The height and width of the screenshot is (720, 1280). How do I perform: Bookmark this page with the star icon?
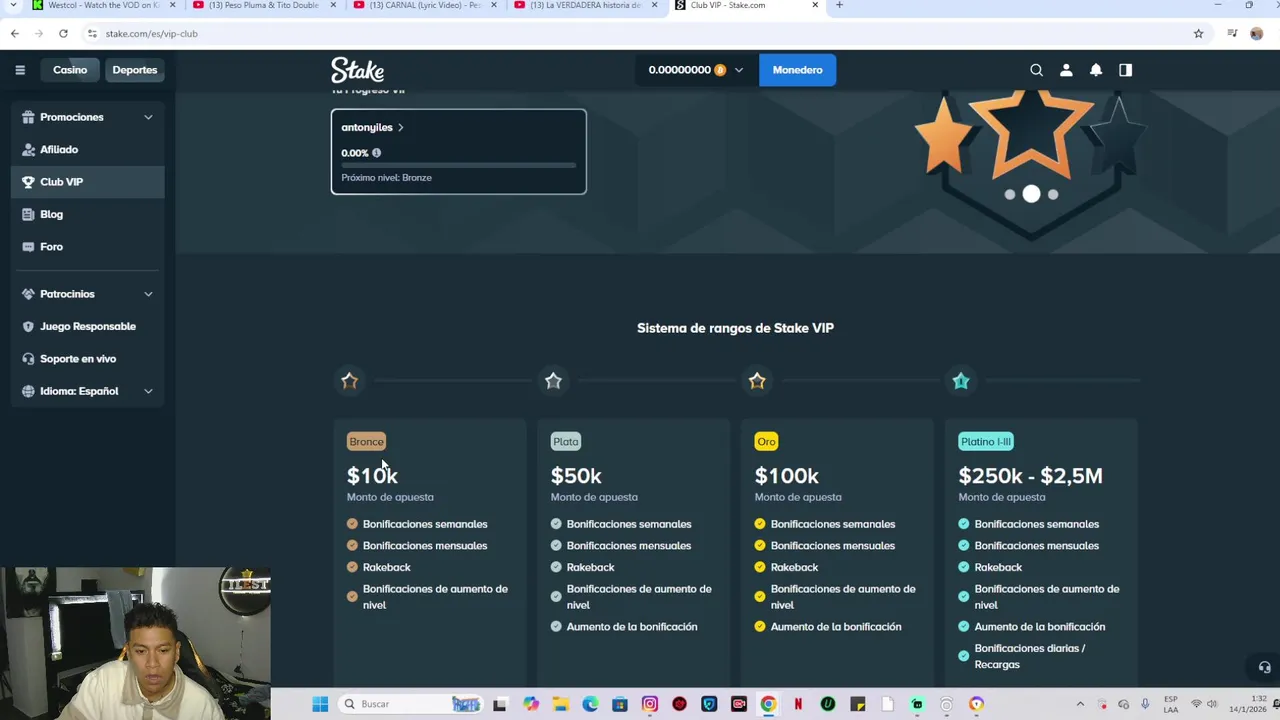(x=1198, y=33)
